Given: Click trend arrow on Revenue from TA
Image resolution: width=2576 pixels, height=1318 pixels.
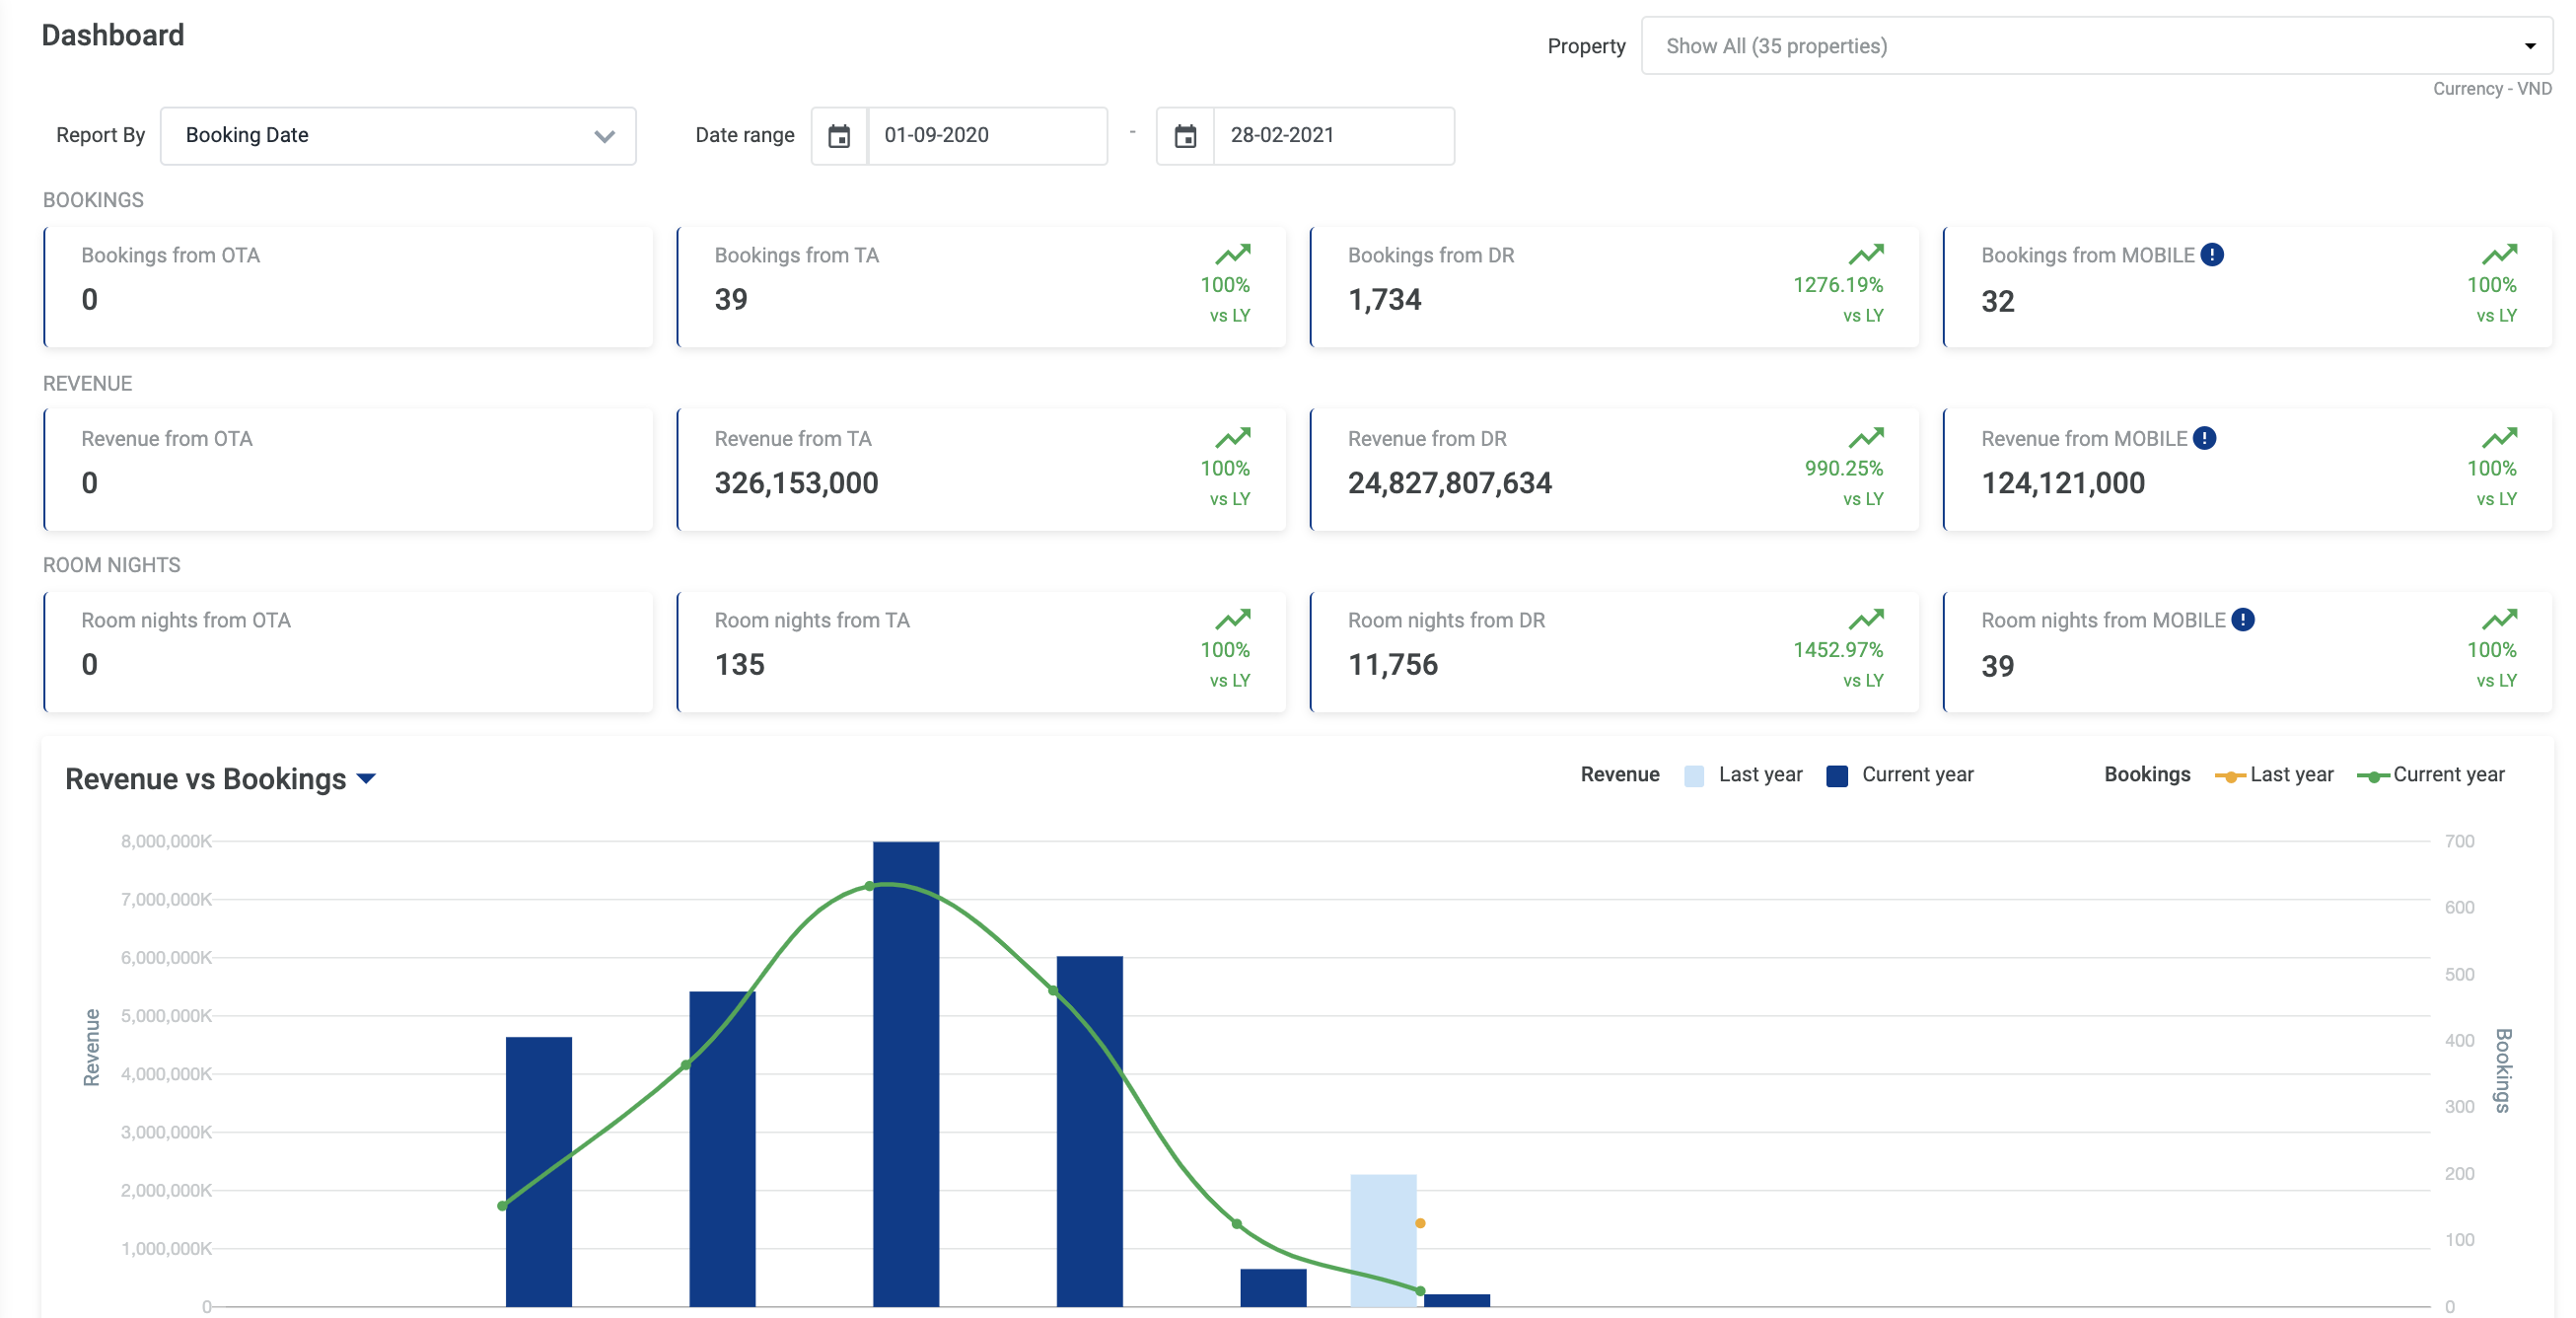Looking at the screenshot, I should [x=1232, y=437].
